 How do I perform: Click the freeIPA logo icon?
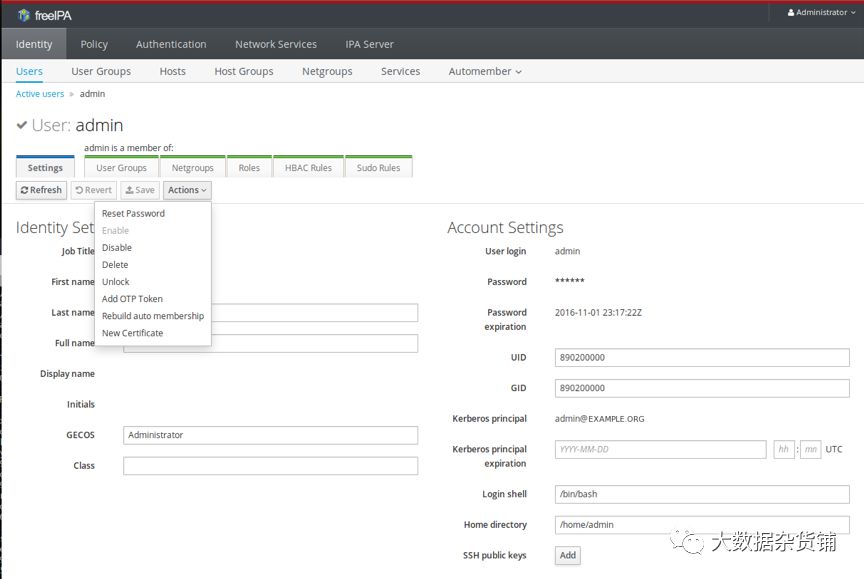coord(23,15)
